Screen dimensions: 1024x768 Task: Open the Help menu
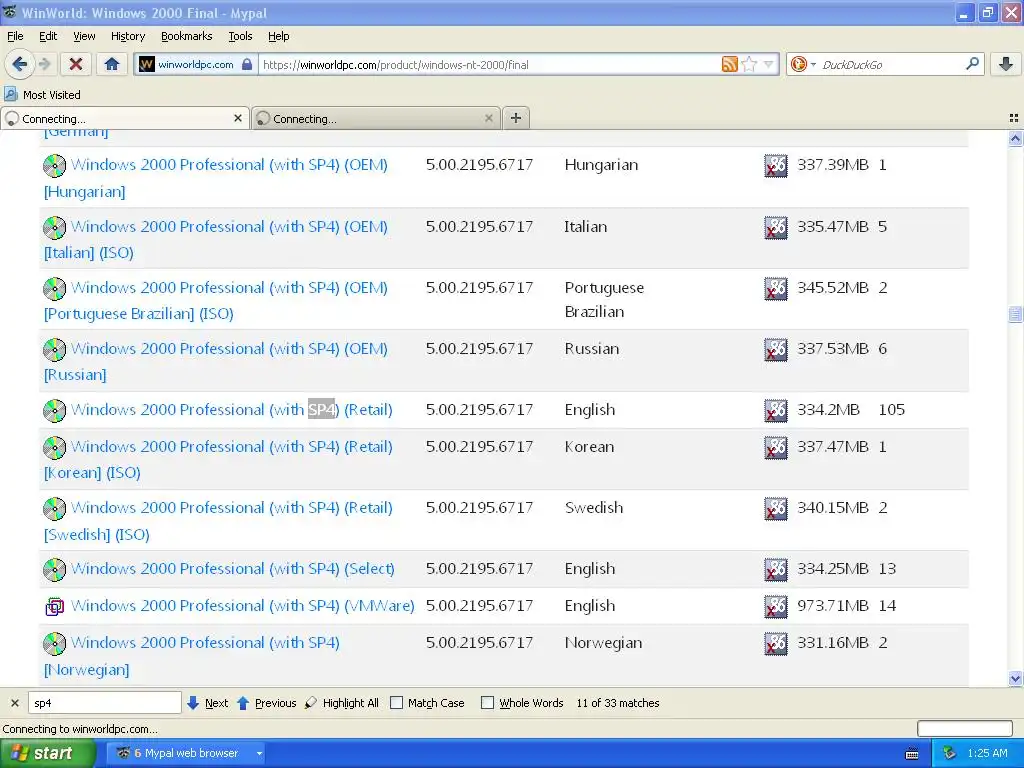point(278,36)
